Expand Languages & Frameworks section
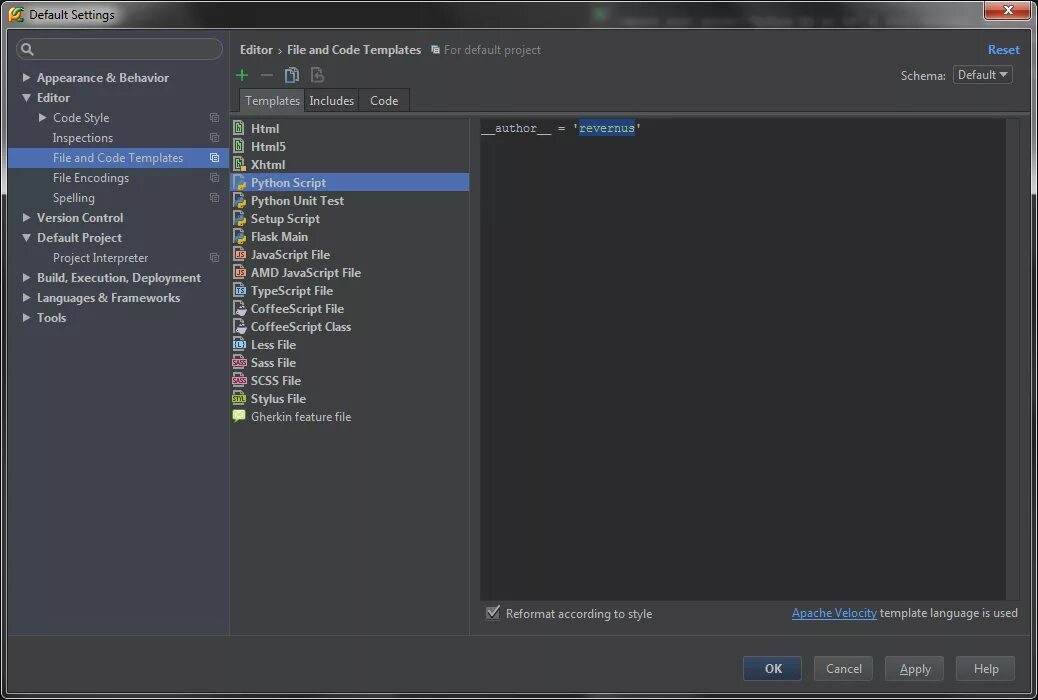 point(26,297)
